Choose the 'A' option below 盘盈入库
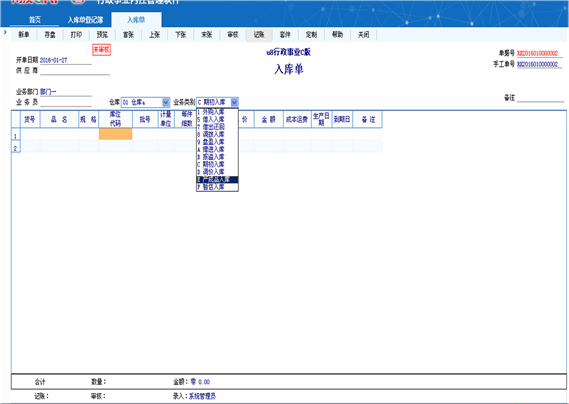 pyautogui.click(x=217, y=150)
